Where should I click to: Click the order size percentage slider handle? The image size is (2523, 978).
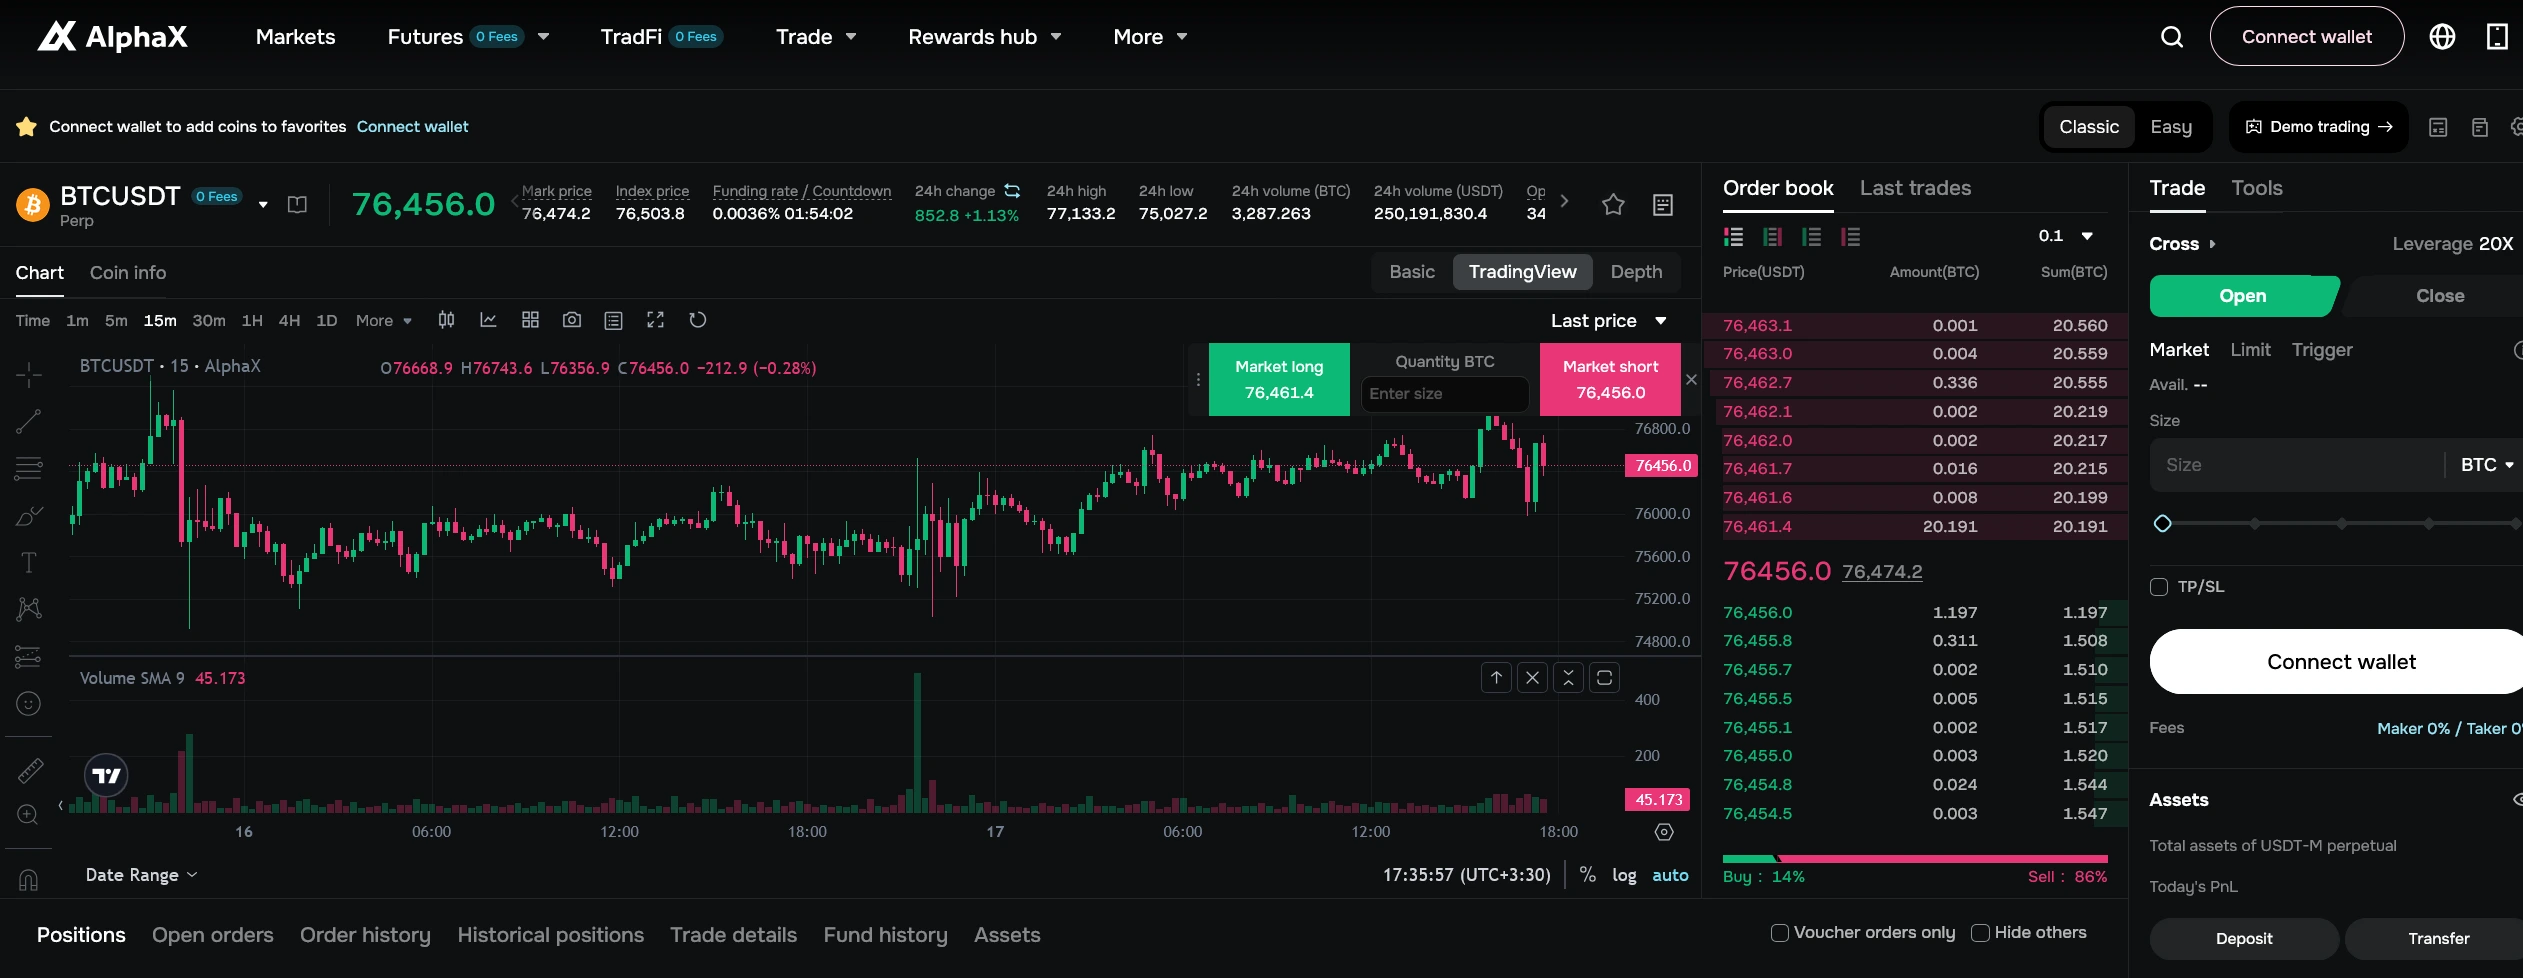pos(2162,524)
